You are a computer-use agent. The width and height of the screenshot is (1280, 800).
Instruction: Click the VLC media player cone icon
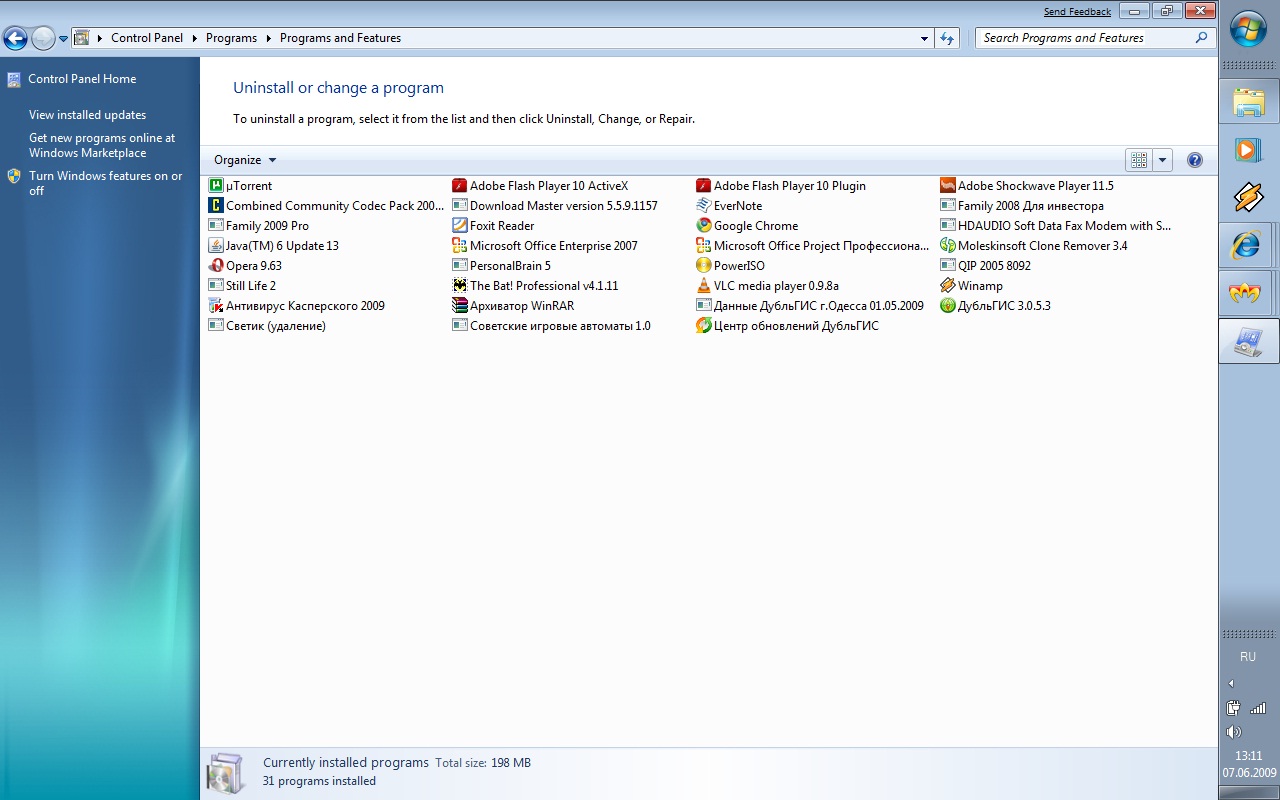click(704, 286)
